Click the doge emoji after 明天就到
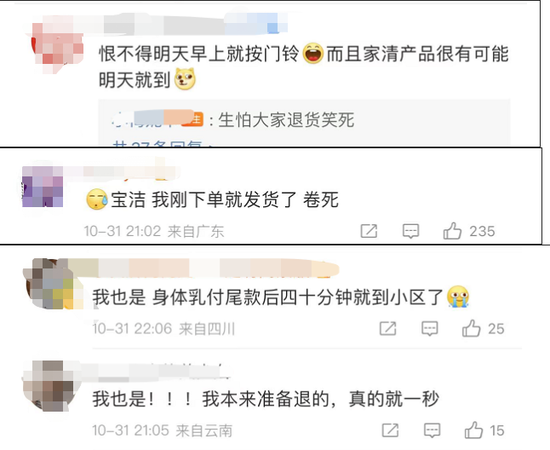Screen dimensions: 550x450 click(185, 79)
